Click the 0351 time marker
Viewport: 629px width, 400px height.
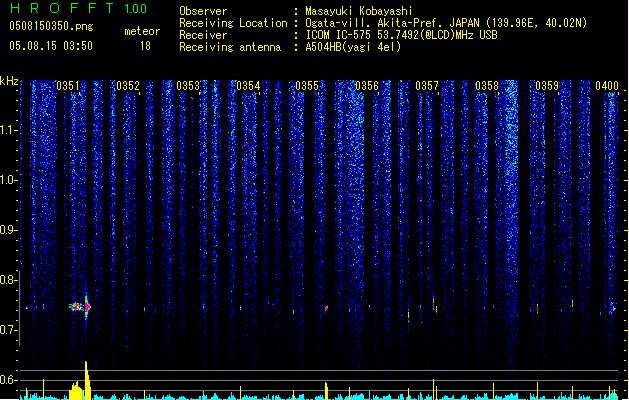[68, 86]
